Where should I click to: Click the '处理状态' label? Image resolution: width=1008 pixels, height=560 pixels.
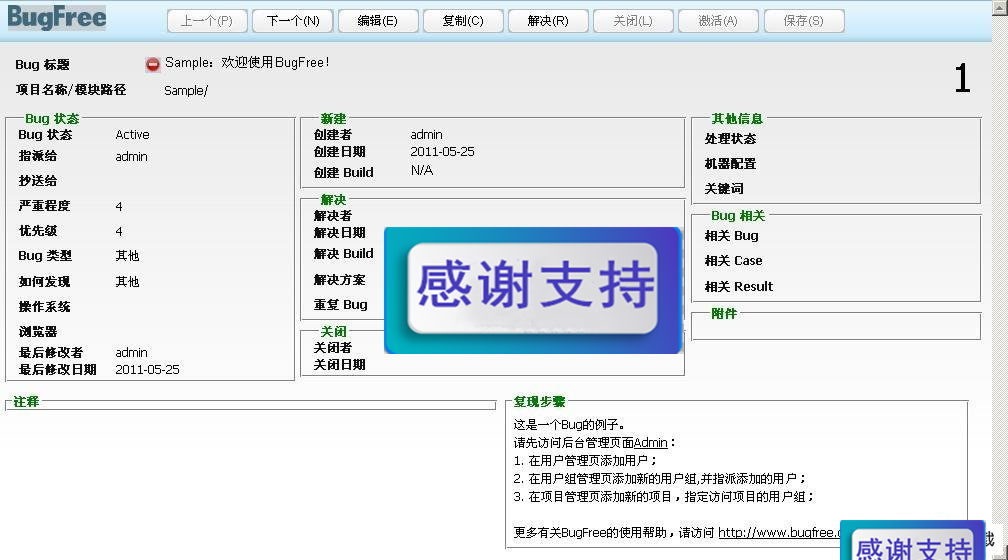tap(730, 139)
